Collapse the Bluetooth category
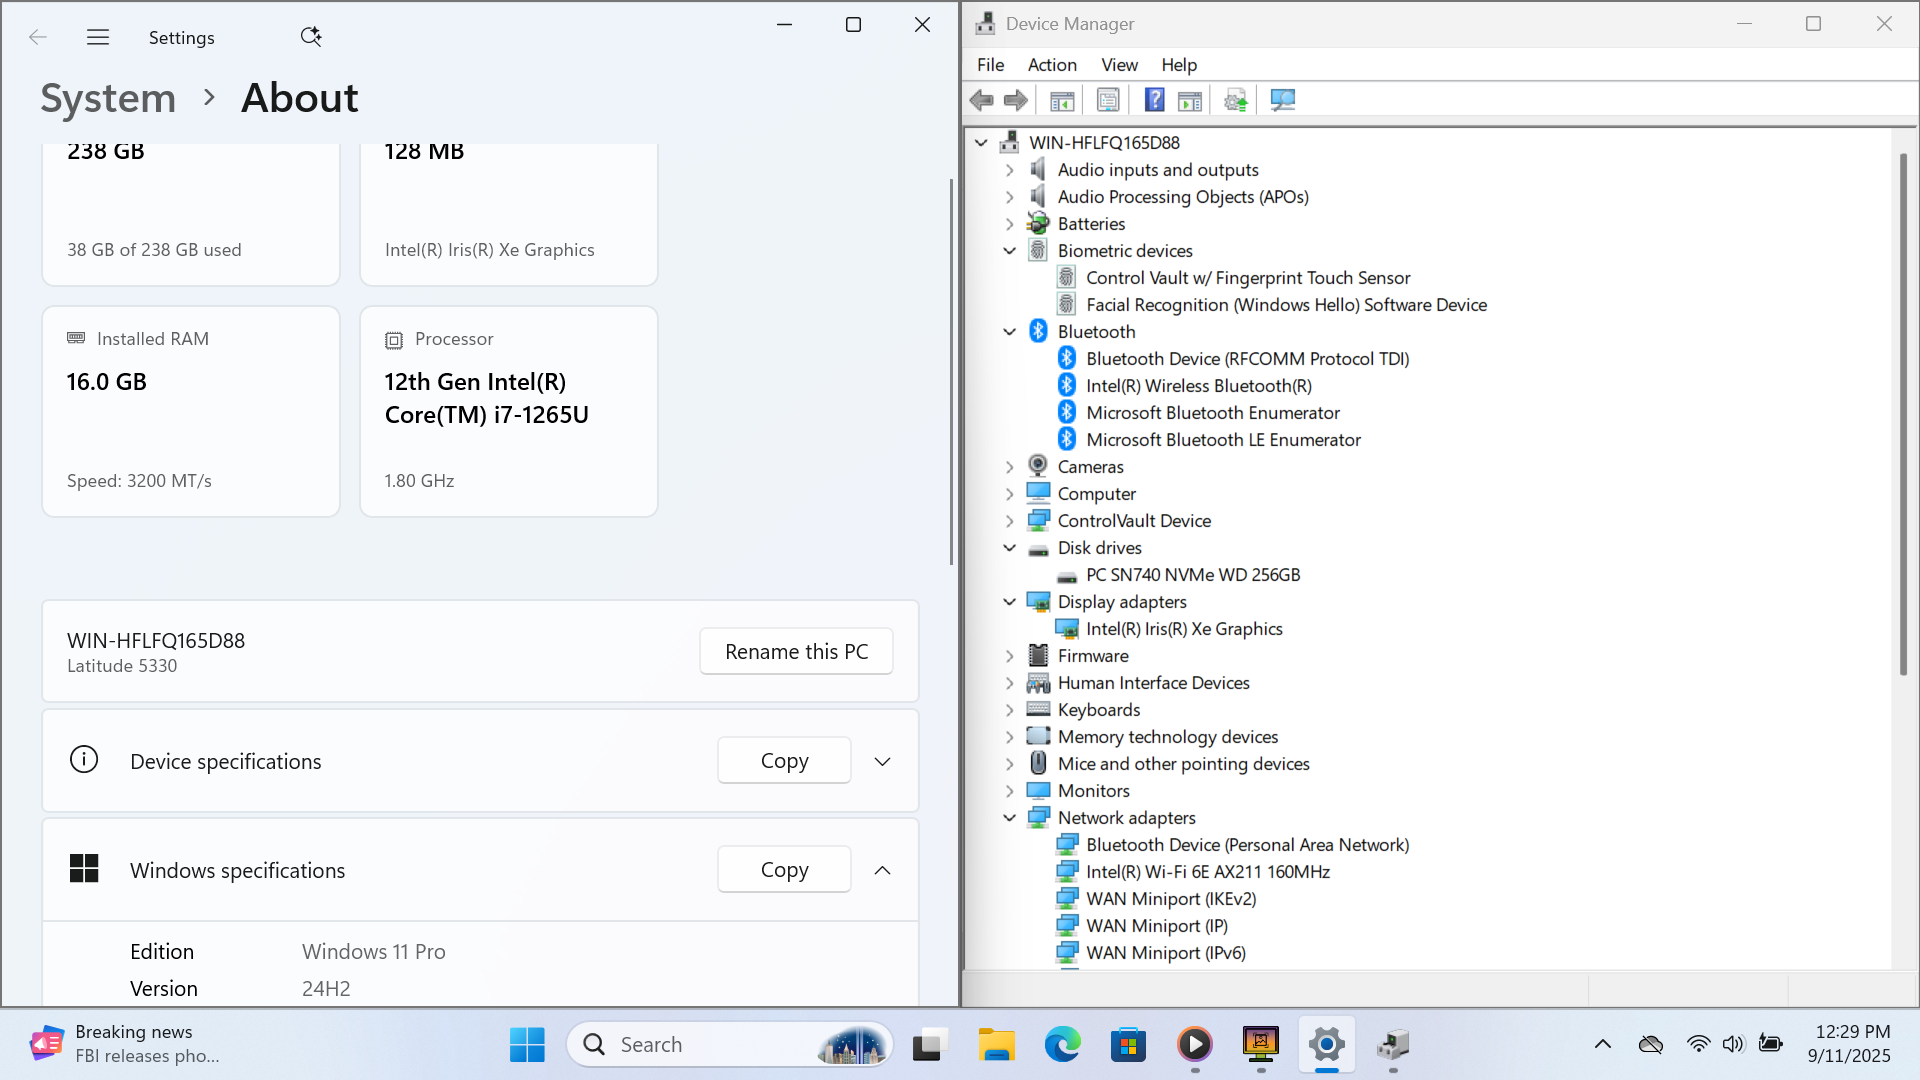The width and height of the screenshot is (1920, 1080). [1010, 332]
